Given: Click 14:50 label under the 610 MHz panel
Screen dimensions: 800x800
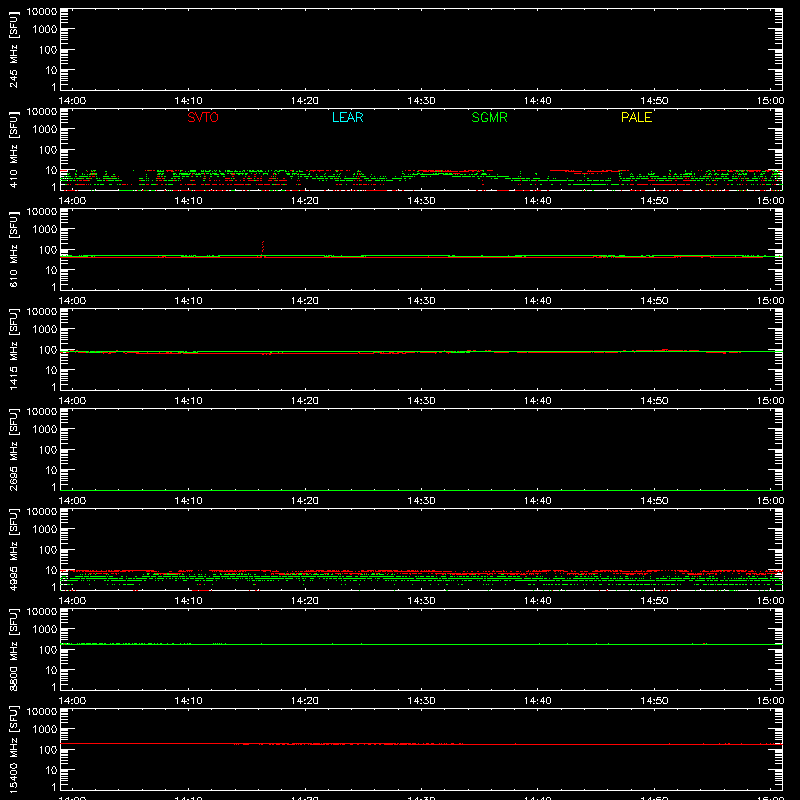Looking at the screenshot, I should pos(654,301).
